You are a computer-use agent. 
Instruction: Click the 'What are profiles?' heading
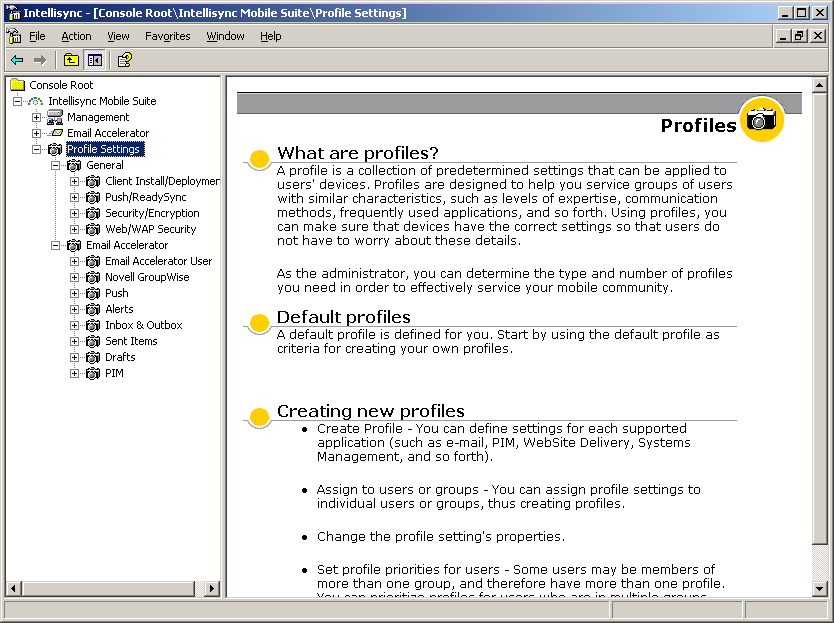[357, 153]
